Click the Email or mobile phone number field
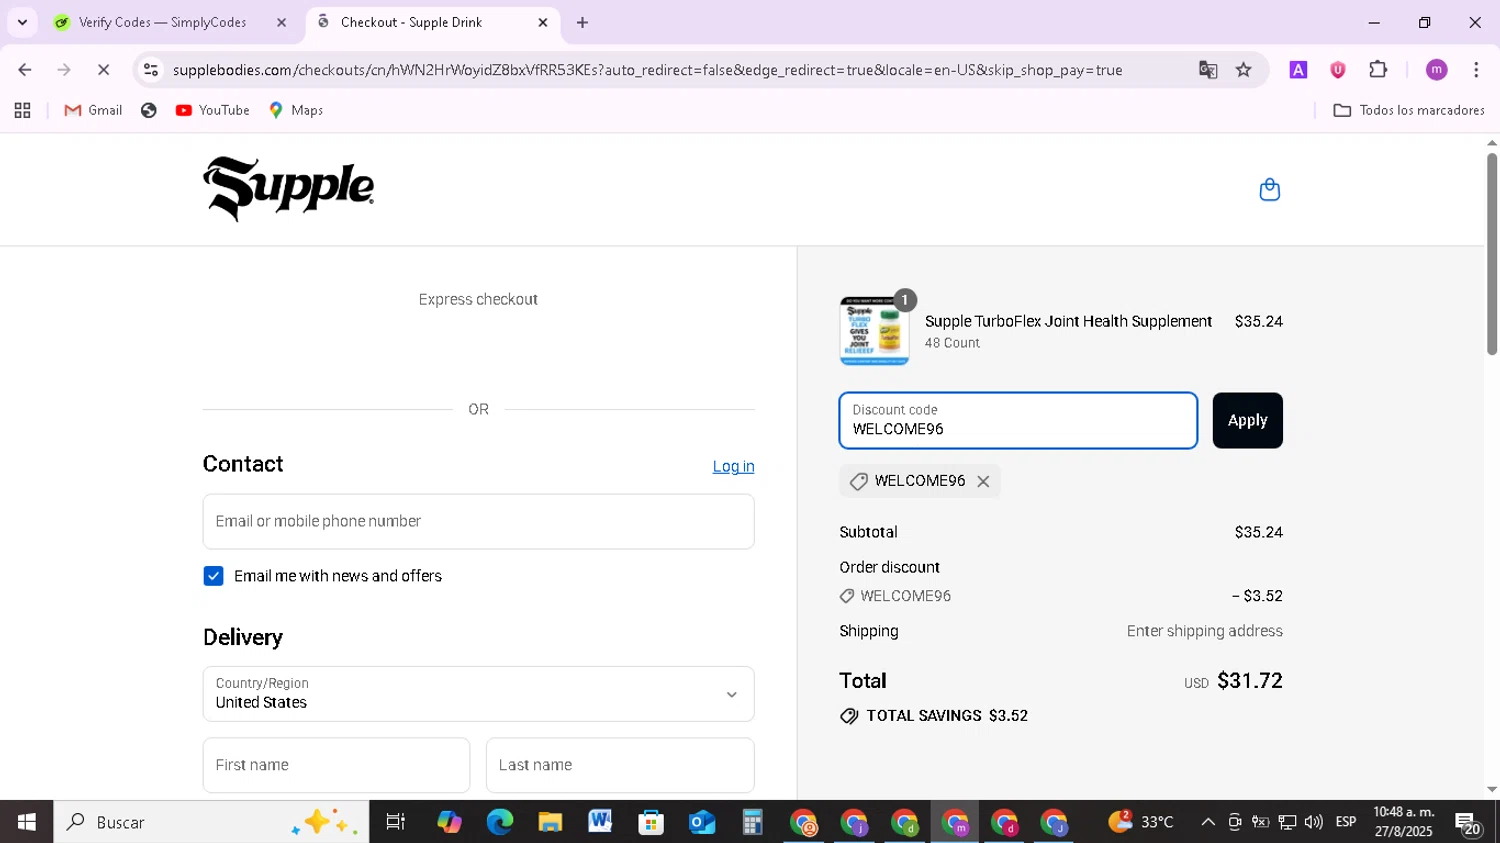1500x843 pixels. tap(478, 521)
